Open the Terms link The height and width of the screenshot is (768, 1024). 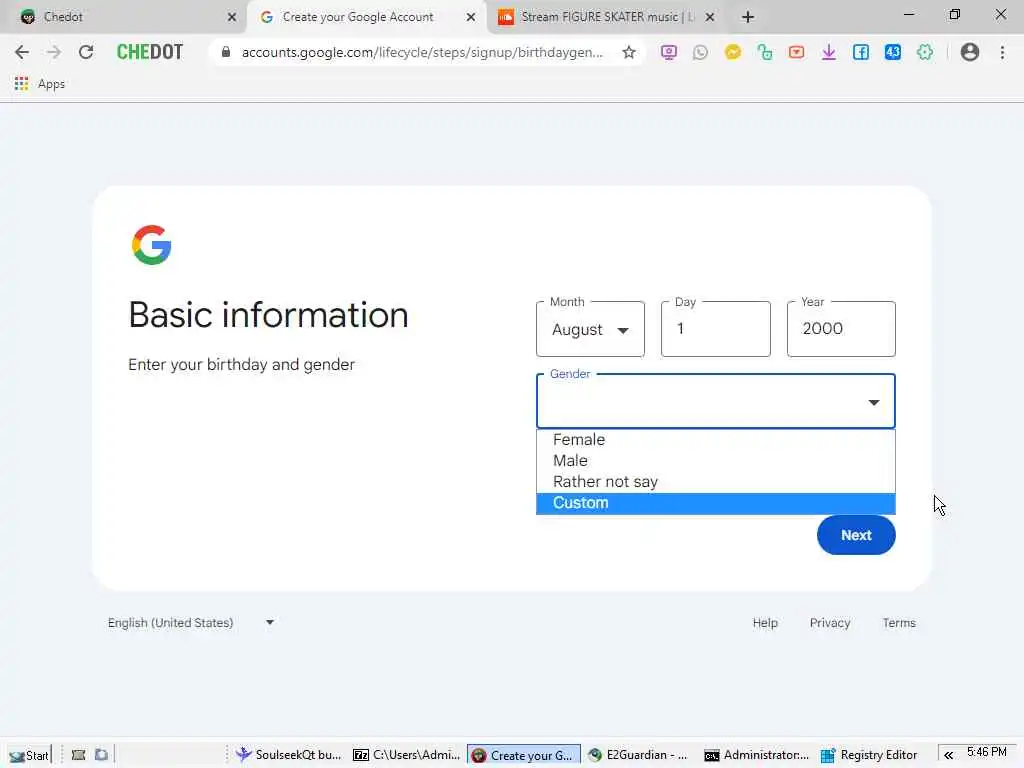click(x=899, y=623)
